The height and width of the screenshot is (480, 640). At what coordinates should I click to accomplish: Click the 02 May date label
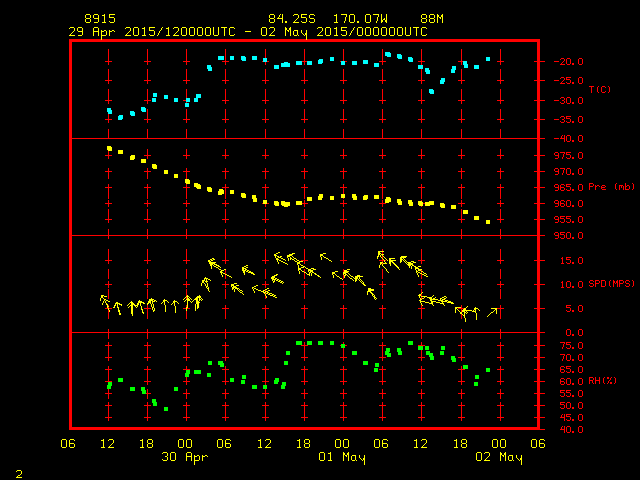click(499, 457)
